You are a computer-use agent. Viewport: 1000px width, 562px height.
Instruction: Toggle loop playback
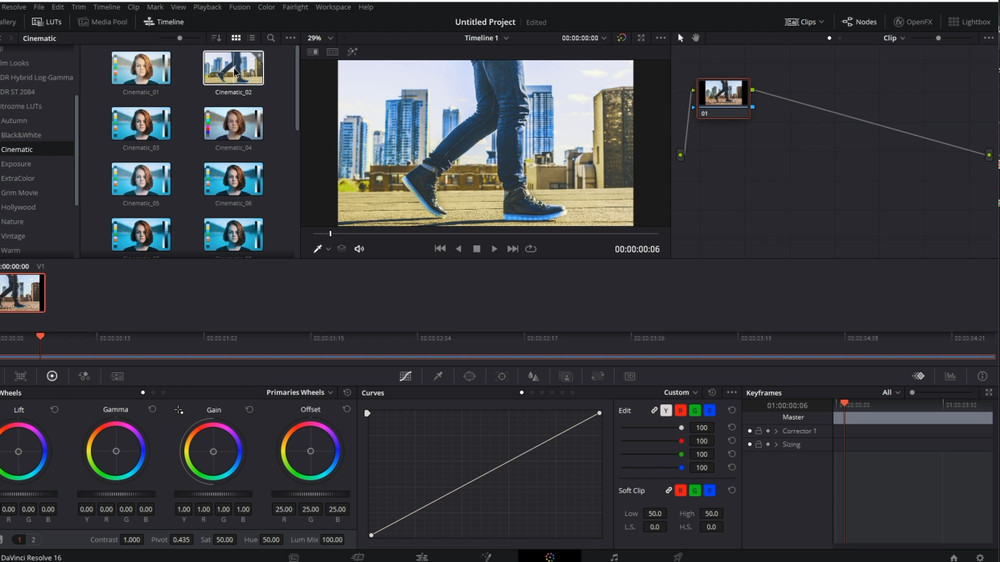coord(531,249)
